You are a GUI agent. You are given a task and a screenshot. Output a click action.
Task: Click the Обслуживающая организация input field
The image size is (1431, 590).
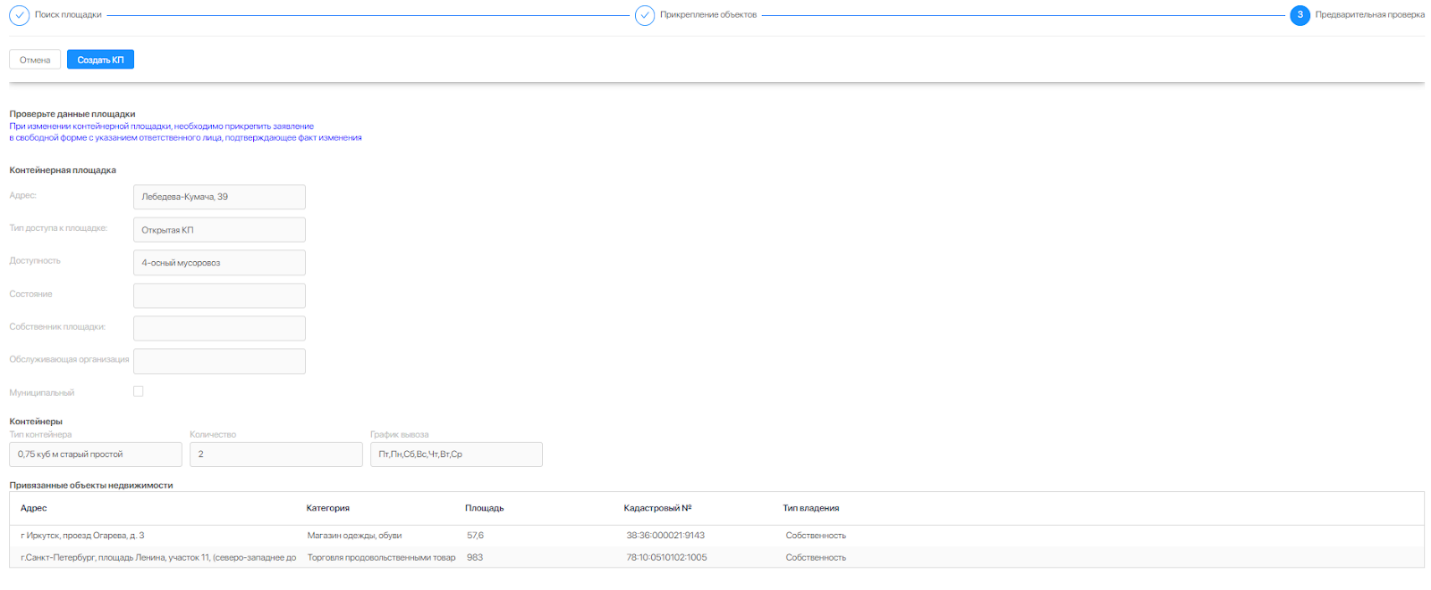click(218, 361)
